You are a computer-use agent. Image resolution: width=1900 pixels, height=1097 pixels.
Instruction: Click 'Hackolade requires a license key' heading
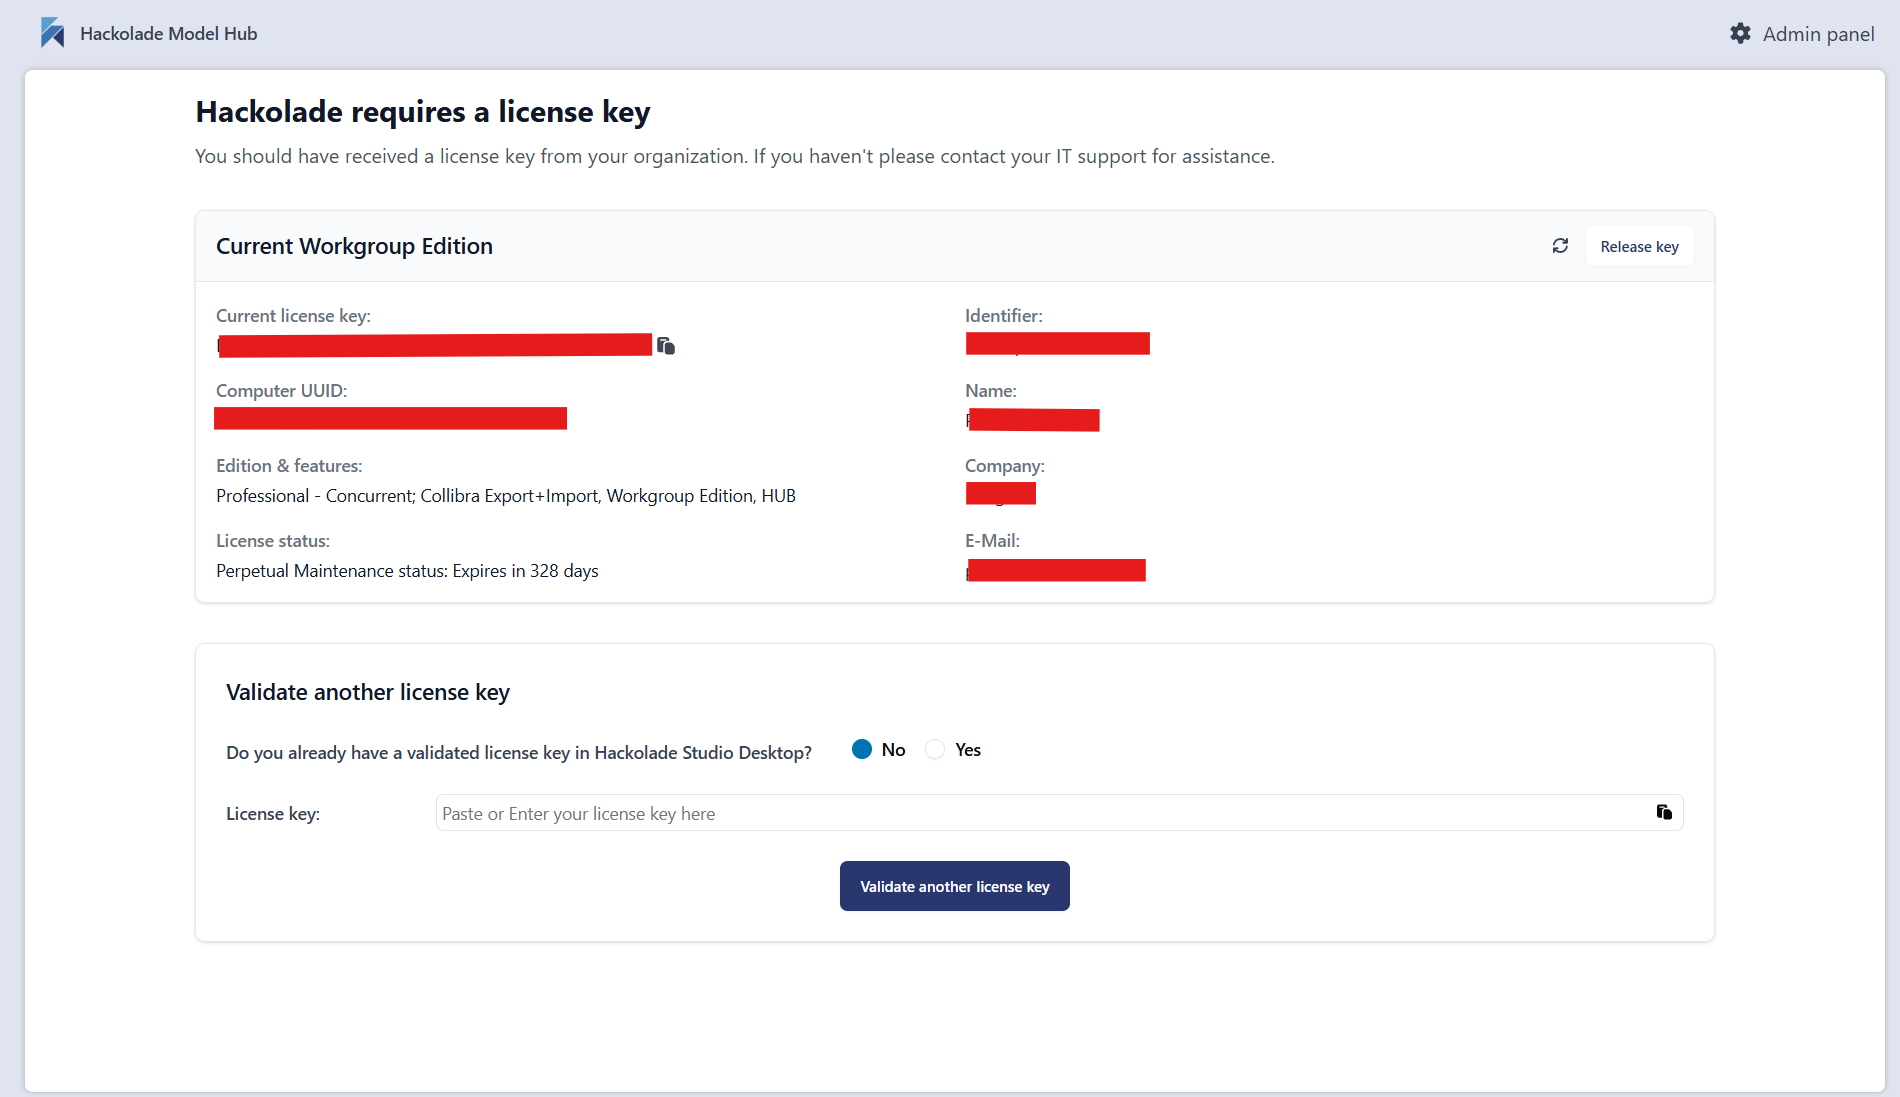[x=423, y=112]
